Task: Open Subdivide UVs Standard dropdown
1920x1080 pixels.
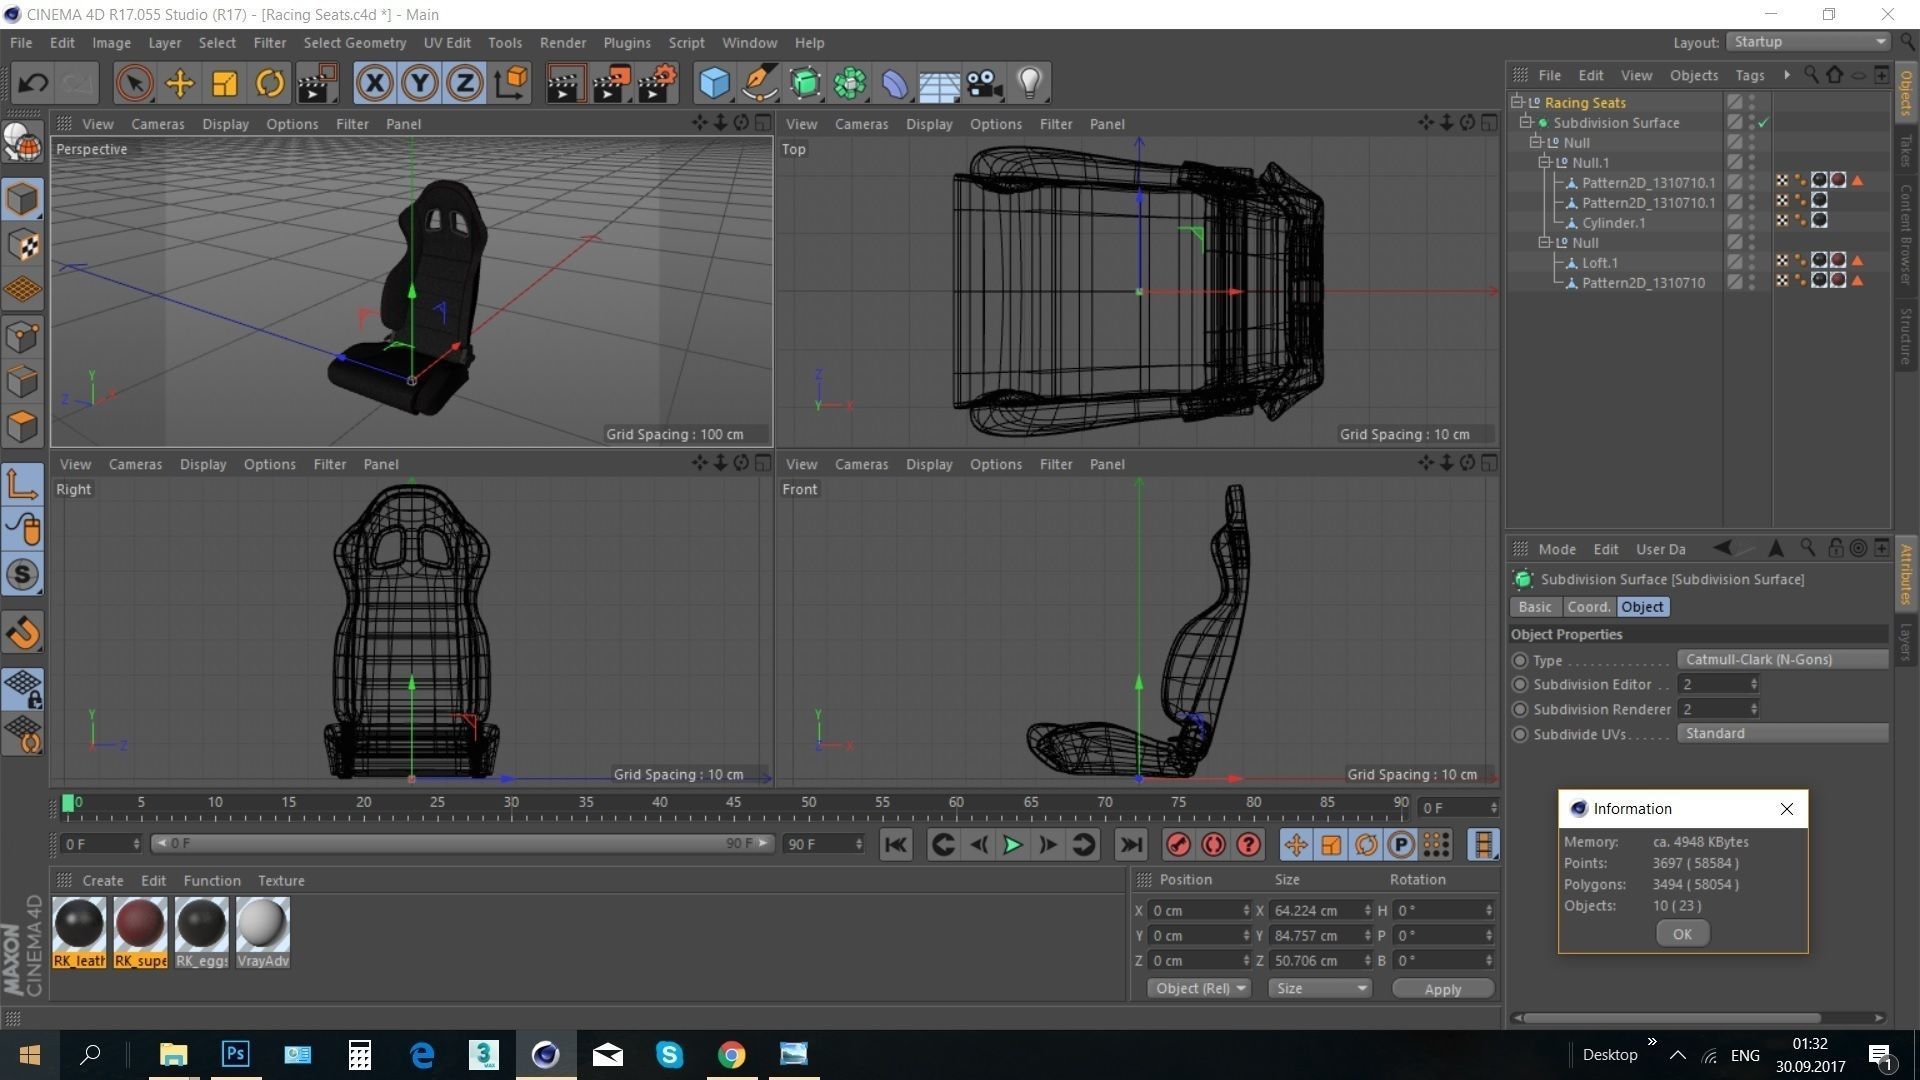Action: 1782,733
